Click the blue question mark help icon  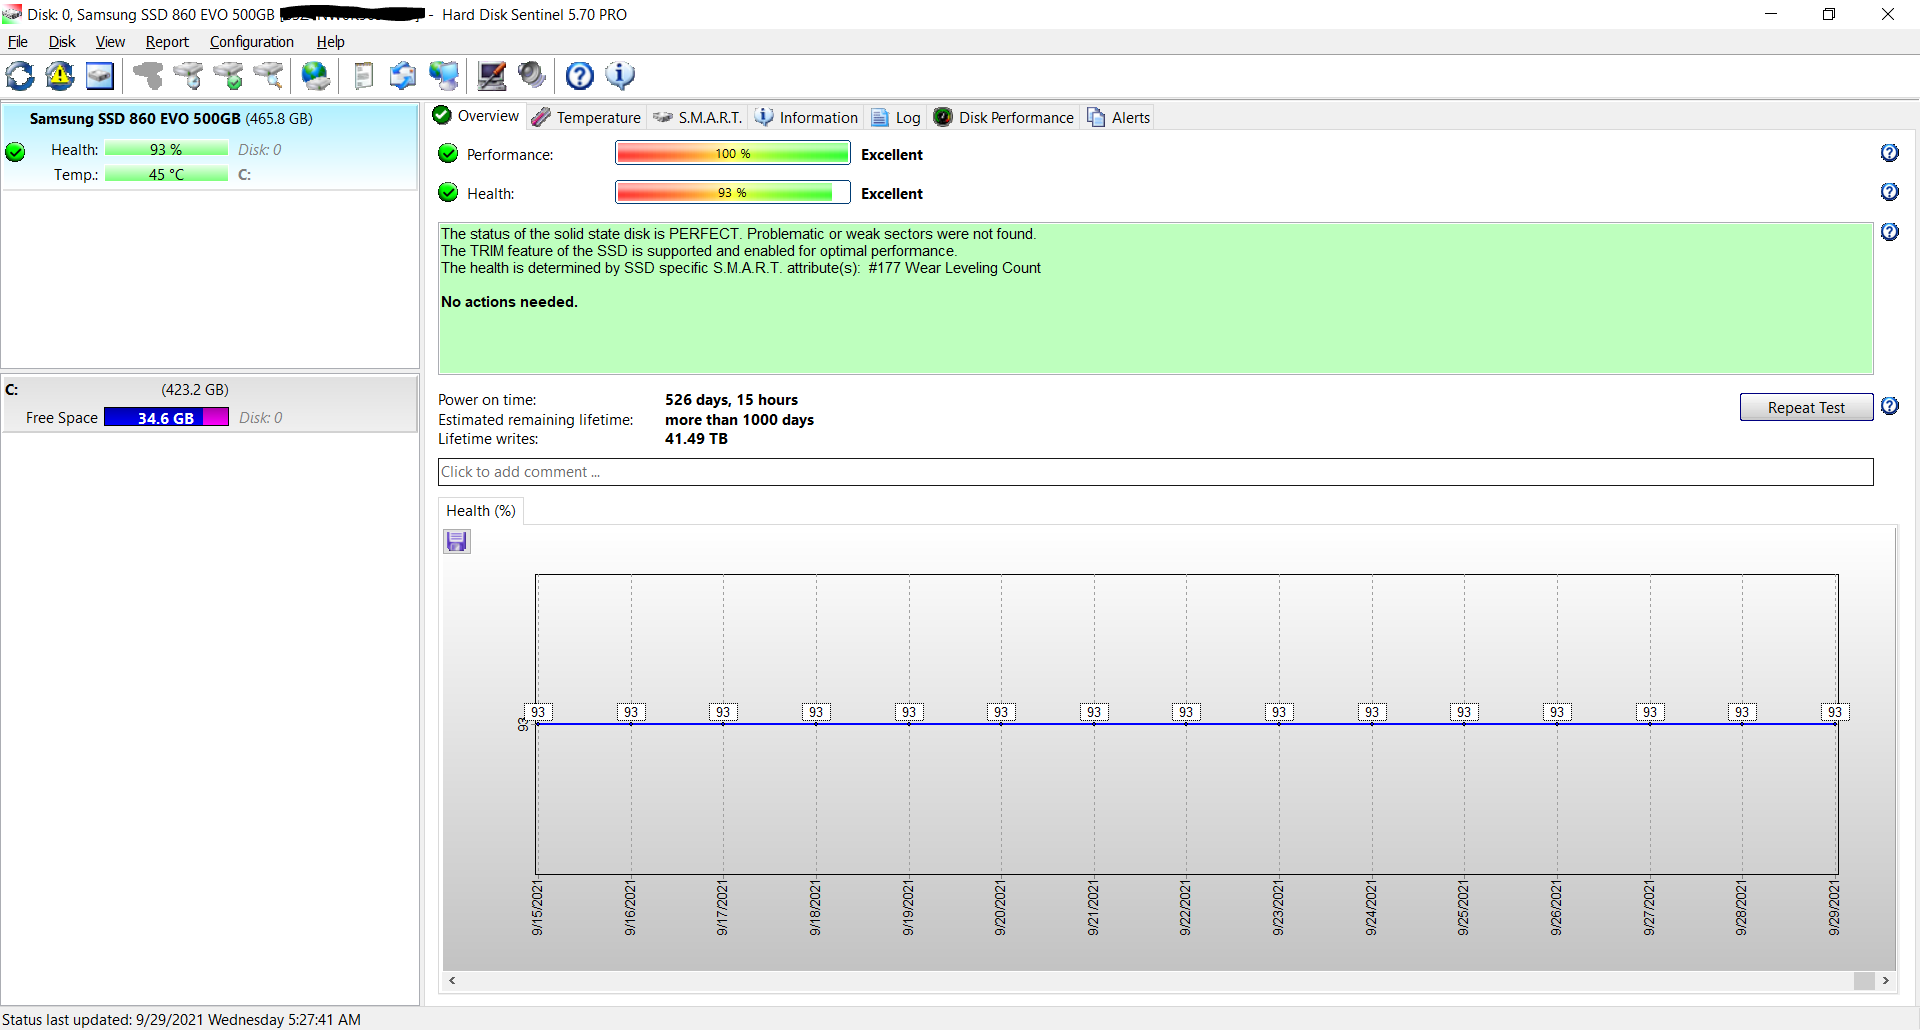click(x=580, y=76)
